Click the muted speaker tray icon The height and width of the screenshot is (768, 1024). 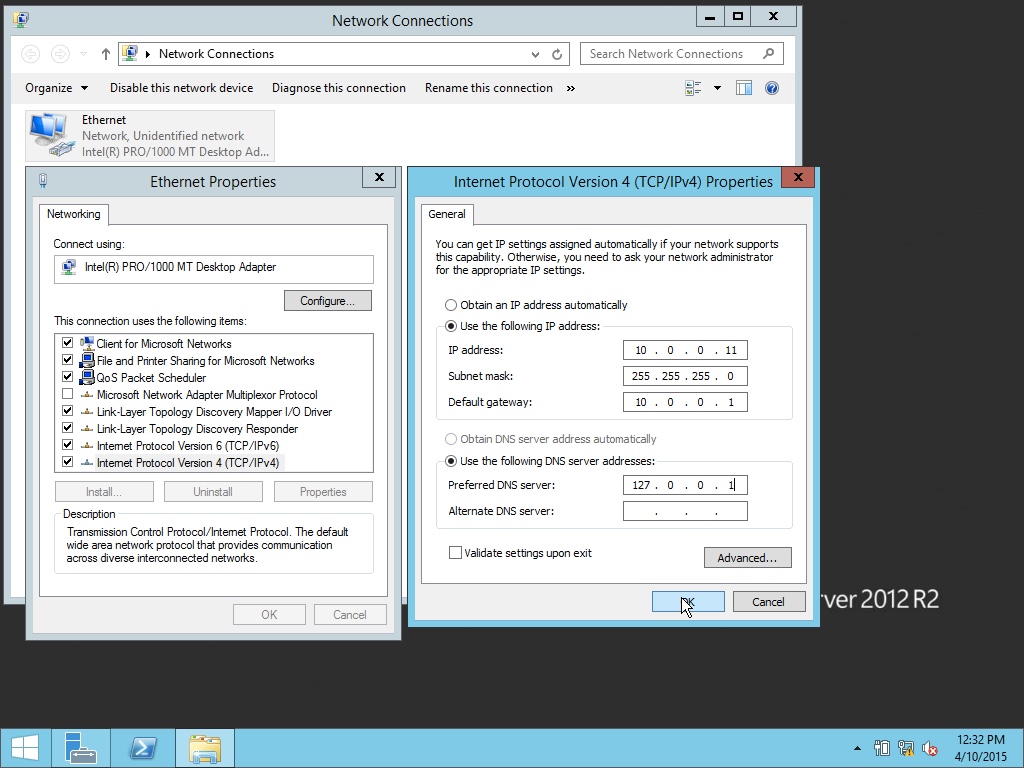point(929,748)
